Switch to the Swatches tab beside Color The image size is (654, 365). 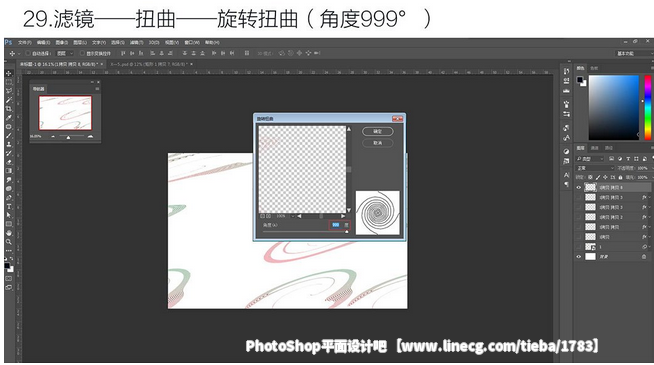(x=594, y=68)
